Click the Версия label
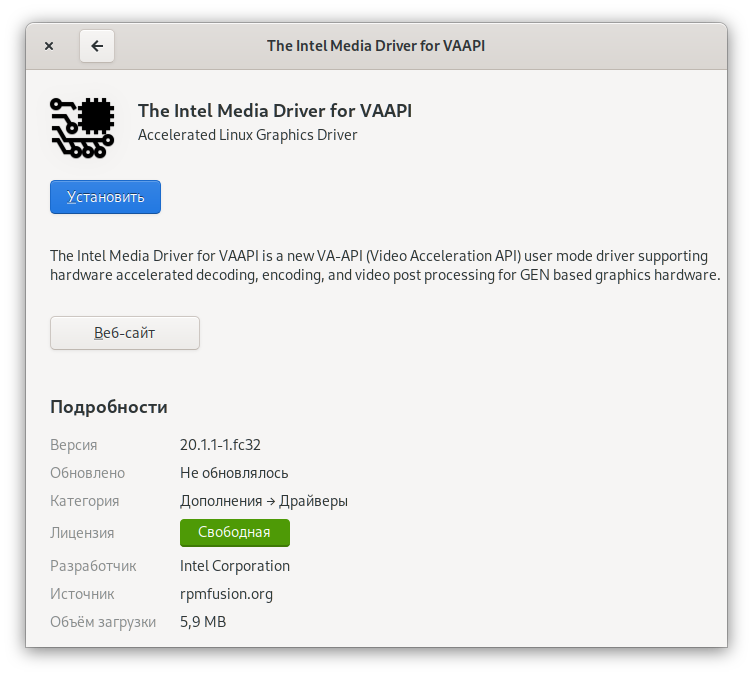This screenshot has width=753, height=676. pyautogui.click(x=73, y=445)
